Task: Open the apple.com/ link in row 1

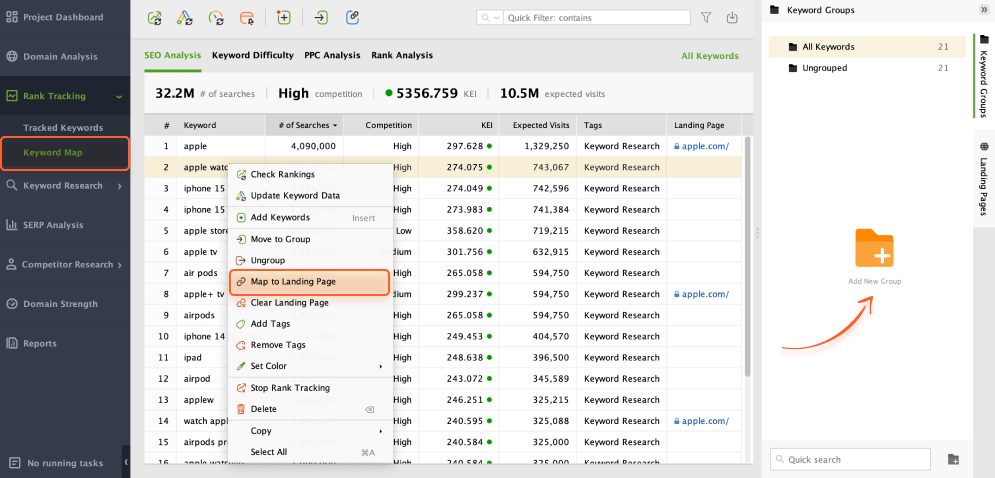Action: tap(705, 146)
